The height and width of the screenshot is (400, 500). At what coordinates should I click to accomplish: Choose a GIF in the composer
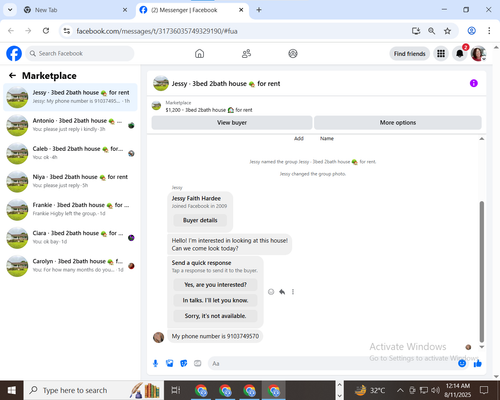pos(198,363)
